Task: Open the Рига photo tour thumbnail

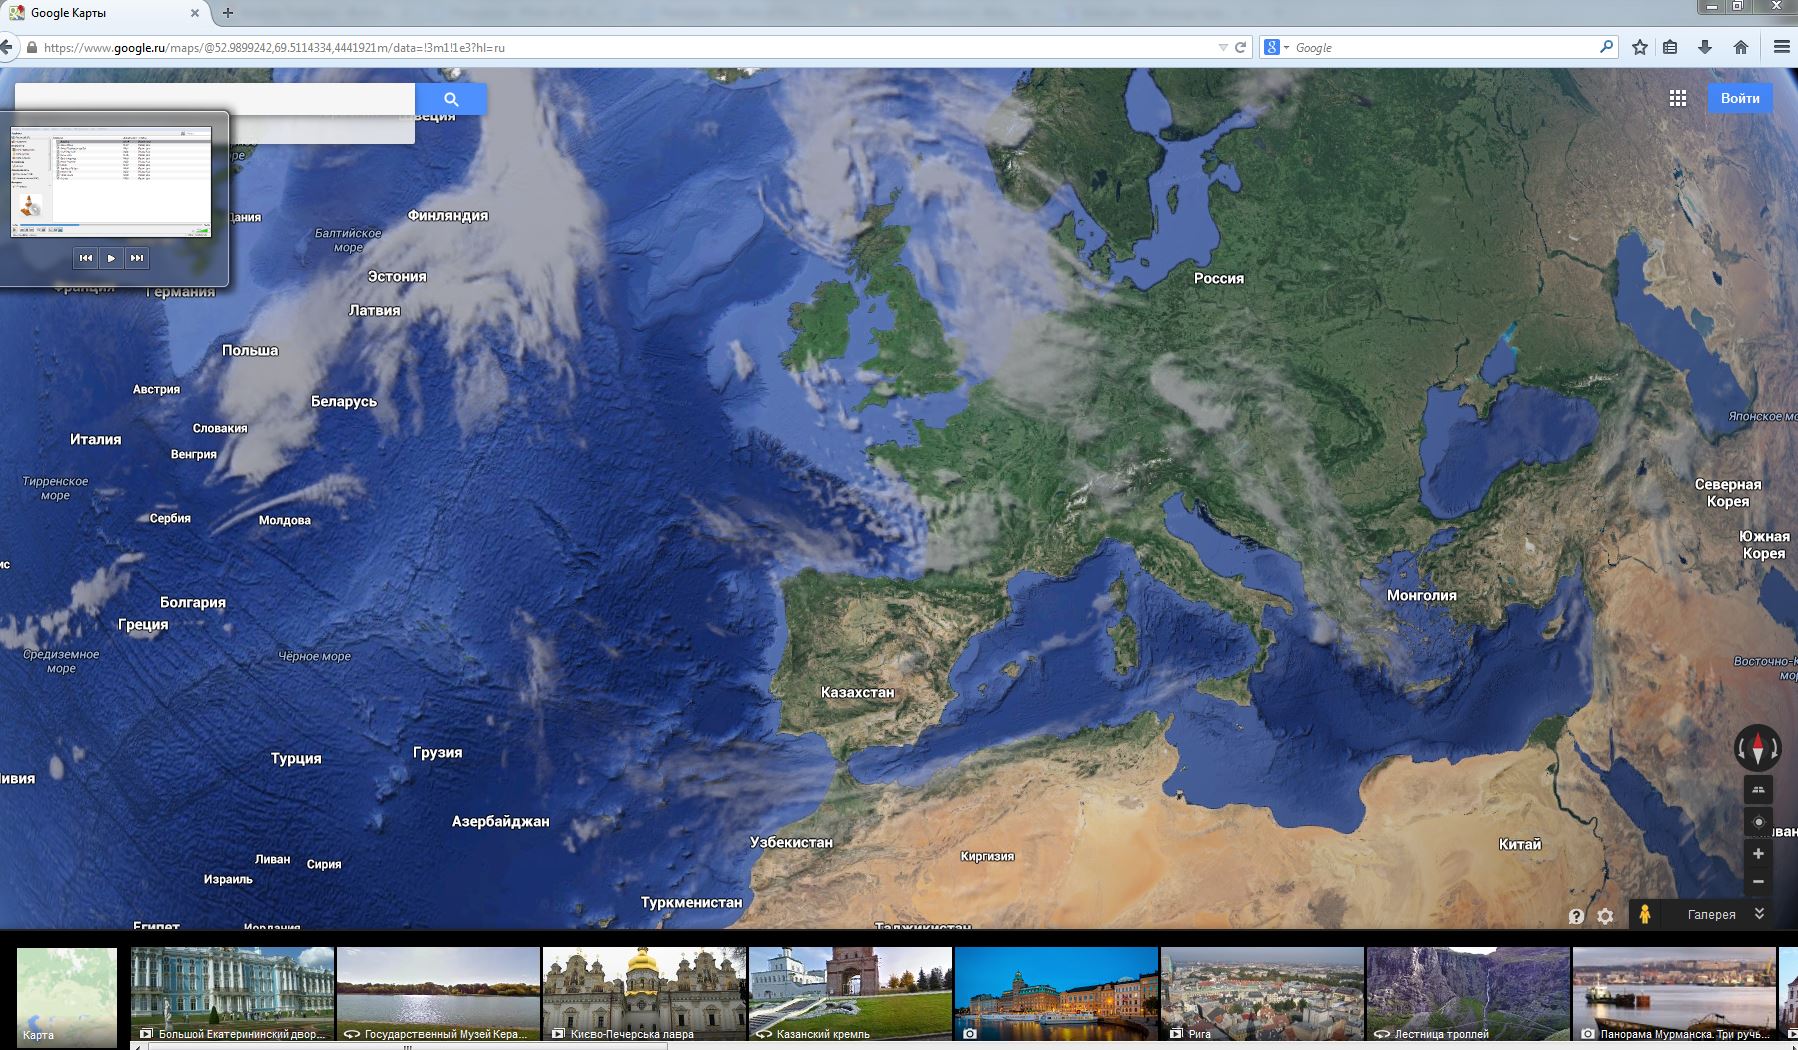Action: (x=1262, y=994)
